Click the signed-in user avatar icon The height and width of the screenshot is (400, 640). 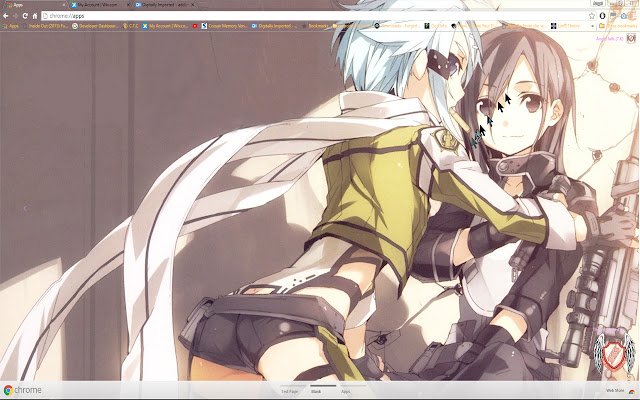pos(631,38)
